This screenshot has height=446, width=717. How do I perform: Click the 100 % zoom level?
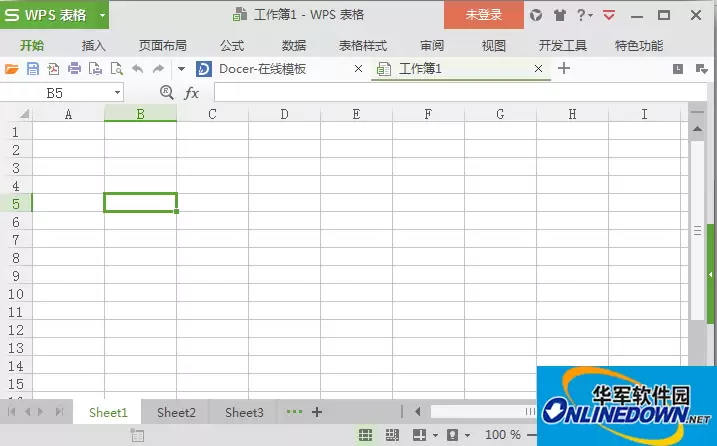(502, 434)
